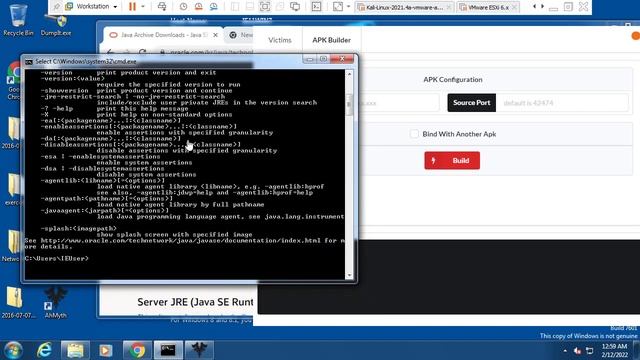The width and height of the screenshot is (640, 360).
Task: Focus the source port input field
Action: point(562,102)
